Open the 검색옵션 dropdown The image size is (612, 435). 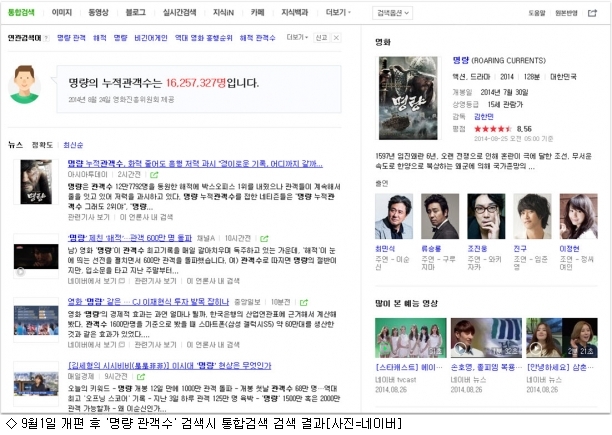click(393, 13)
